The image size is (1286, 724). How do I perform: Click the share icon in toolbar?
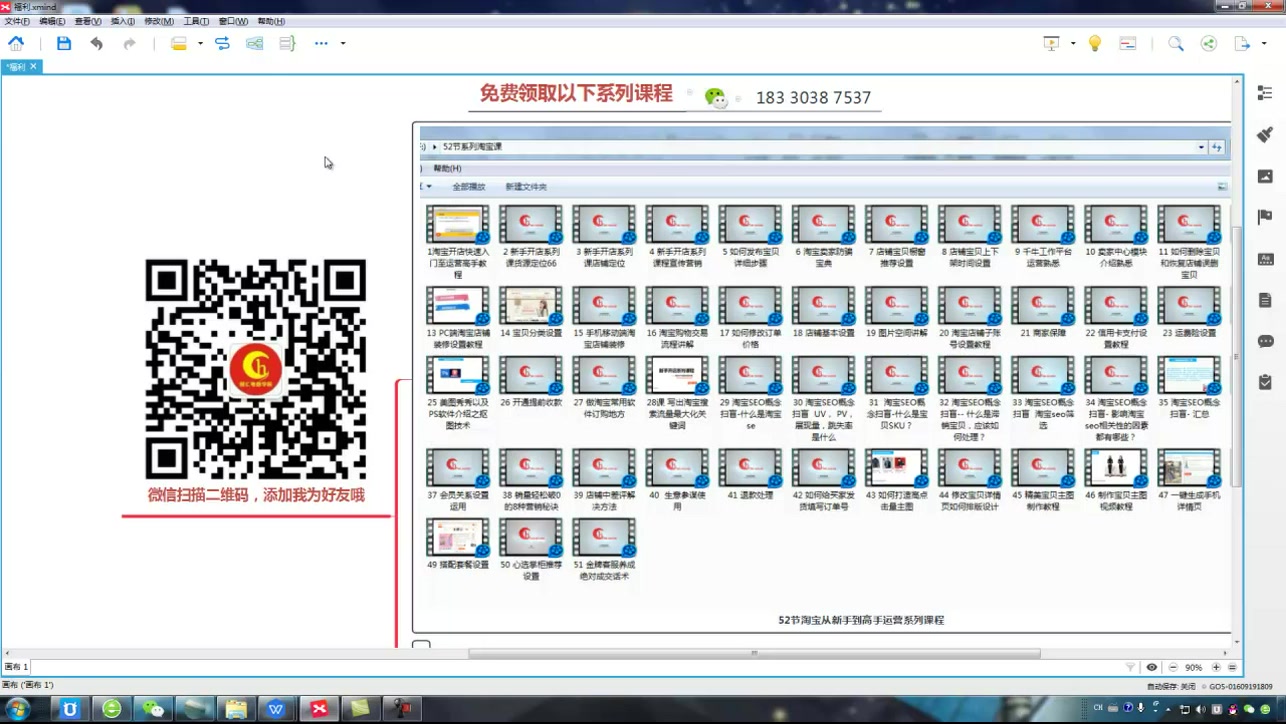pyautogui.click(x=1209, y=43)
